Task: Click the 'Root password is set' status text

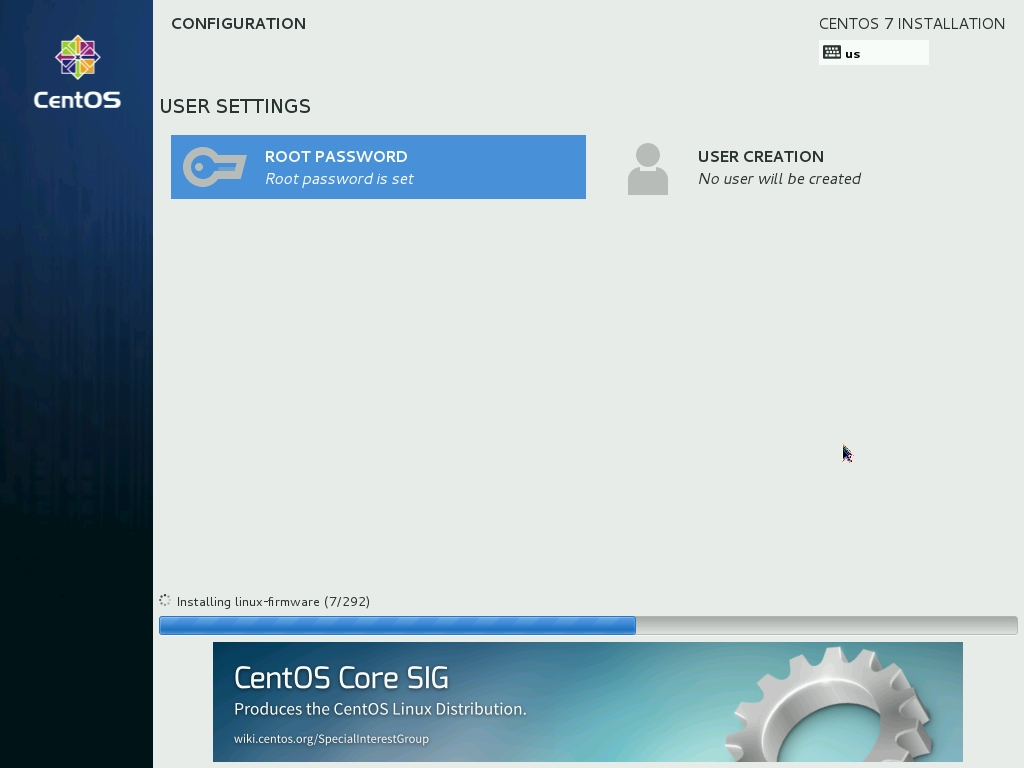Action: tap(339, 179)
